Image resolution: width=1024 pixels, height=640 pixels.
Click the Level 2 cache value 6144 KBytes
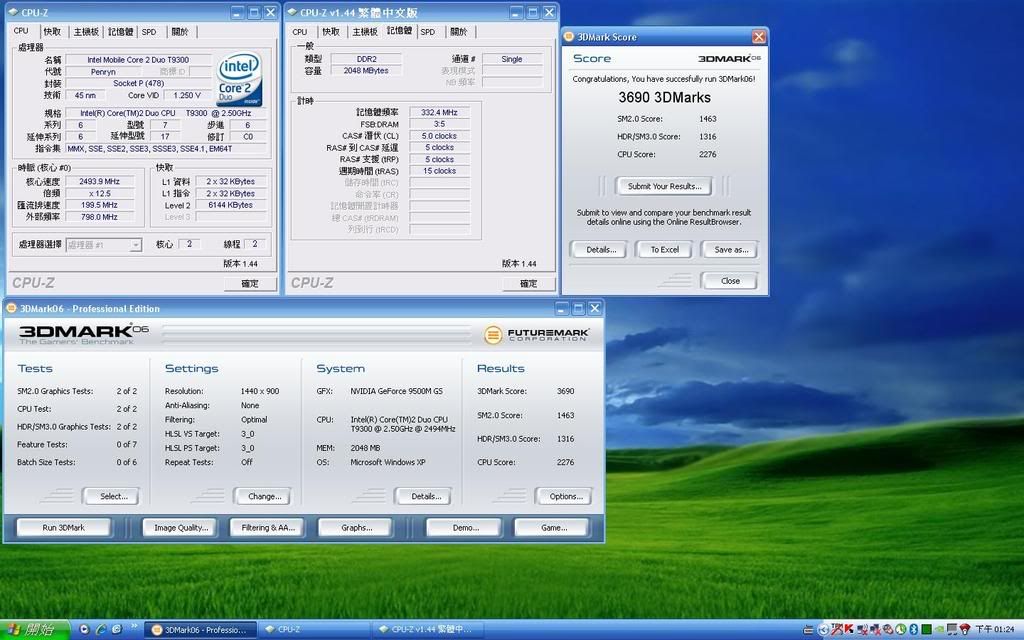(230, 205)
